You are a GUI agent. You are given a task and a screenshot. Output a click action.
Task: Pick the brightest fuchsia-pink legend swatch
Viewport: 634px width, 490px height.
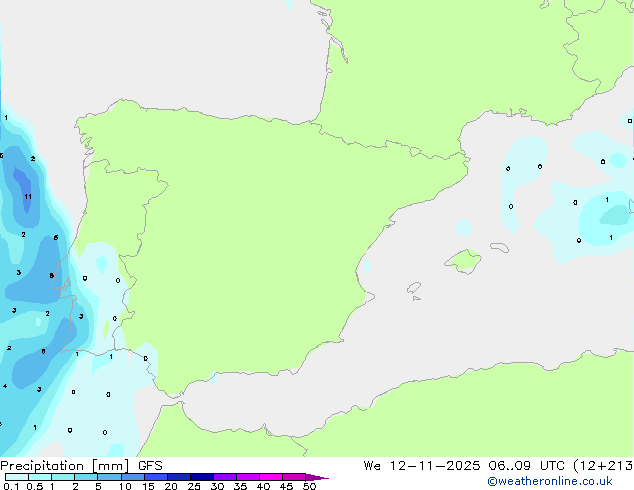click(271, 477)
